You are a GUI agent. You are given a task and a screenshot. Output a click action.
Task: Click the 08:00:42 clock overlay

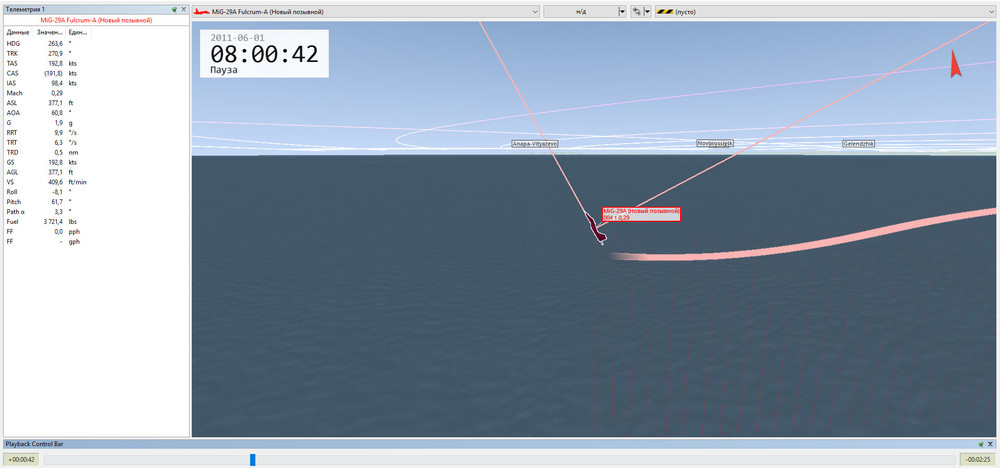tap(265, 55)
